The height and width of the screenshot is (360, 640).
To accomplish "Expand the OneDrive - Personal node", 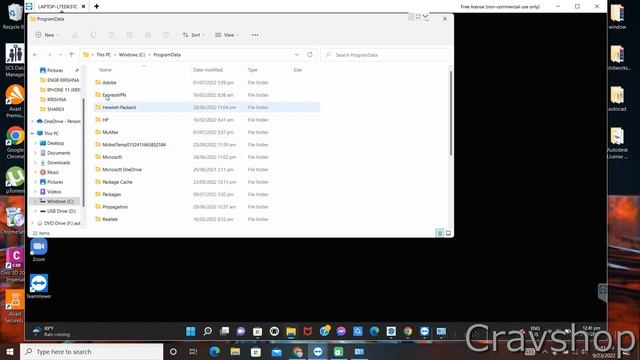I will click(x=33, y=121).
